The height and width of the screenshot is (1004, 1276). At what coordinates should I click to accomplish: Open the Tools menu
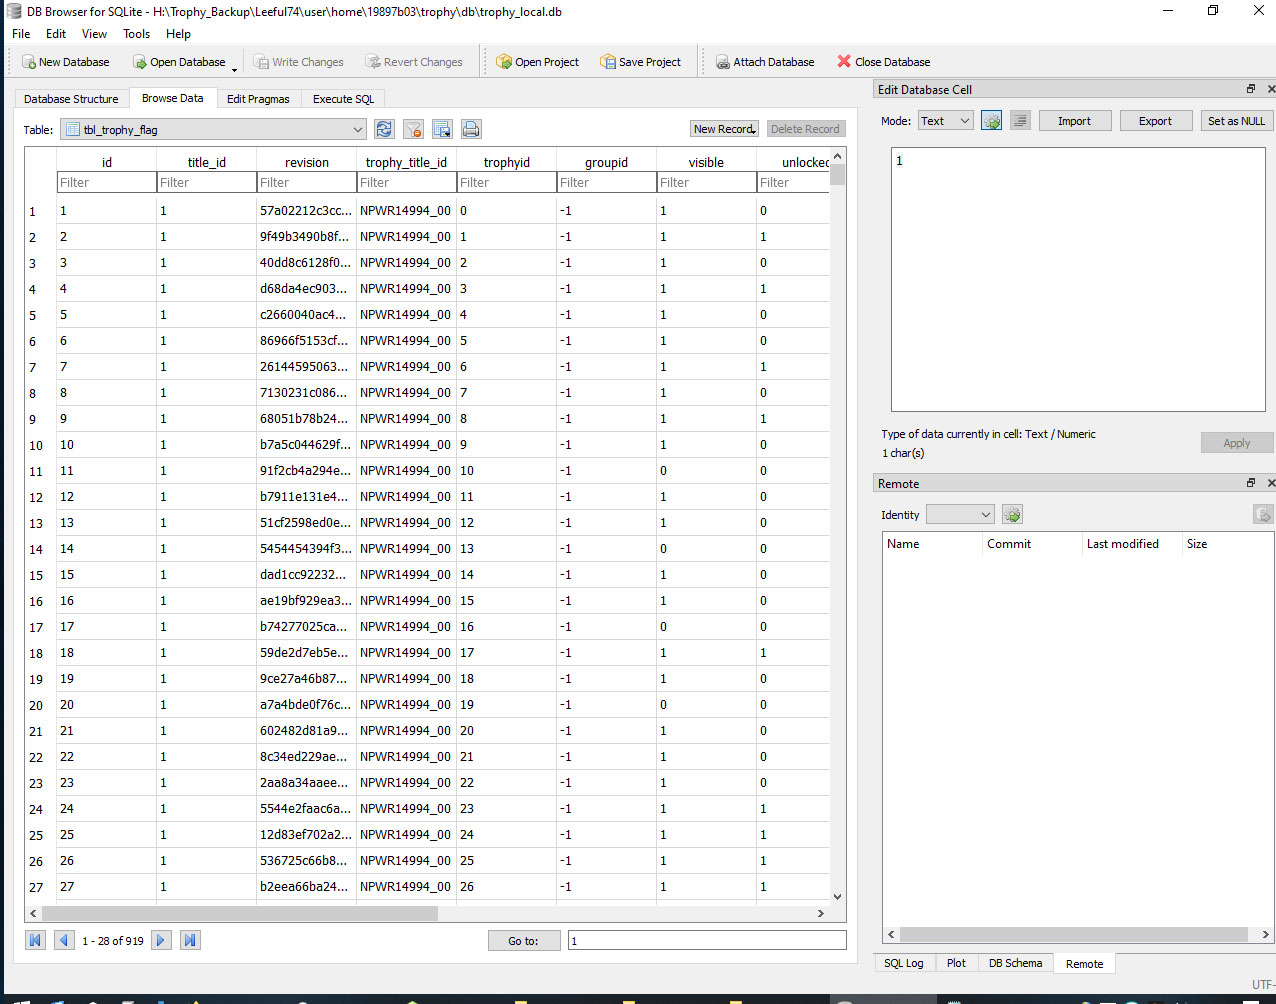(x=136, y=33)
